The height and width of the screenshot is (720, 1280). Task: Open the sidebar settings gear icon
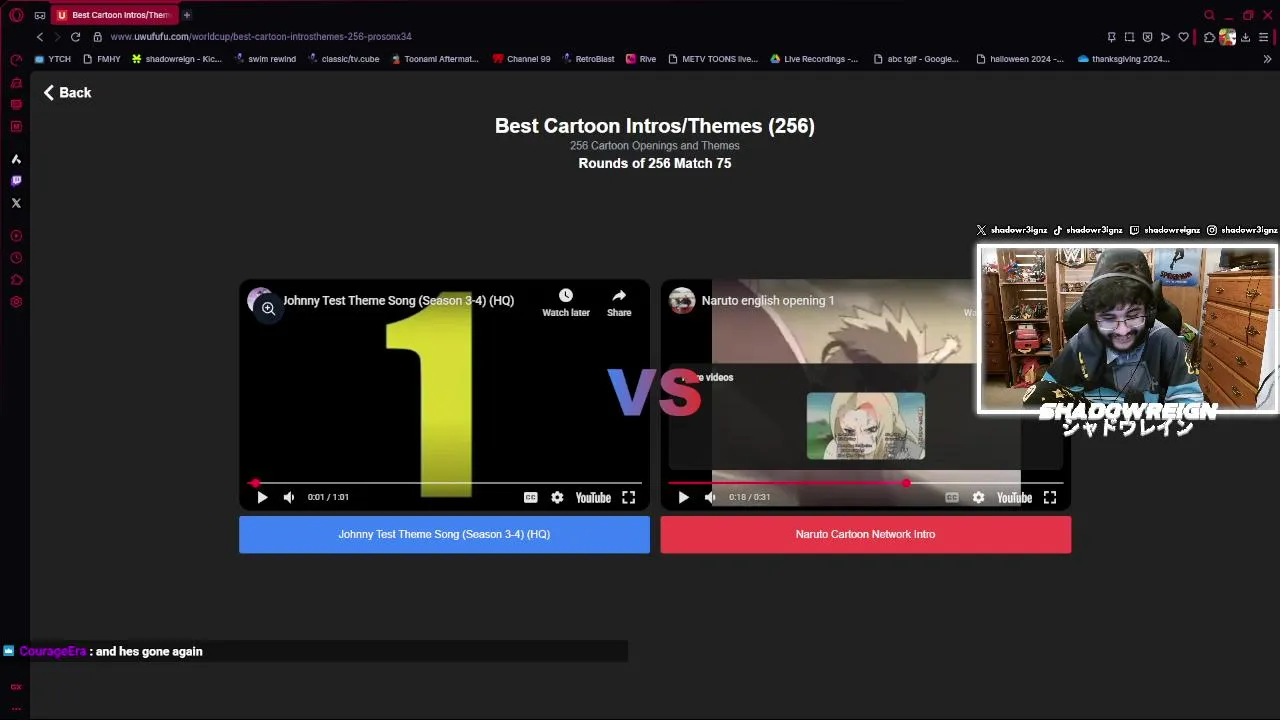coord(16,302)
